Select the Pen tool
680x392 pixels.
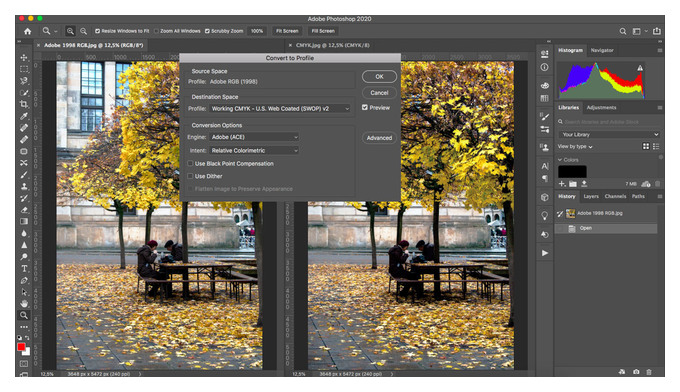(24, 280)
